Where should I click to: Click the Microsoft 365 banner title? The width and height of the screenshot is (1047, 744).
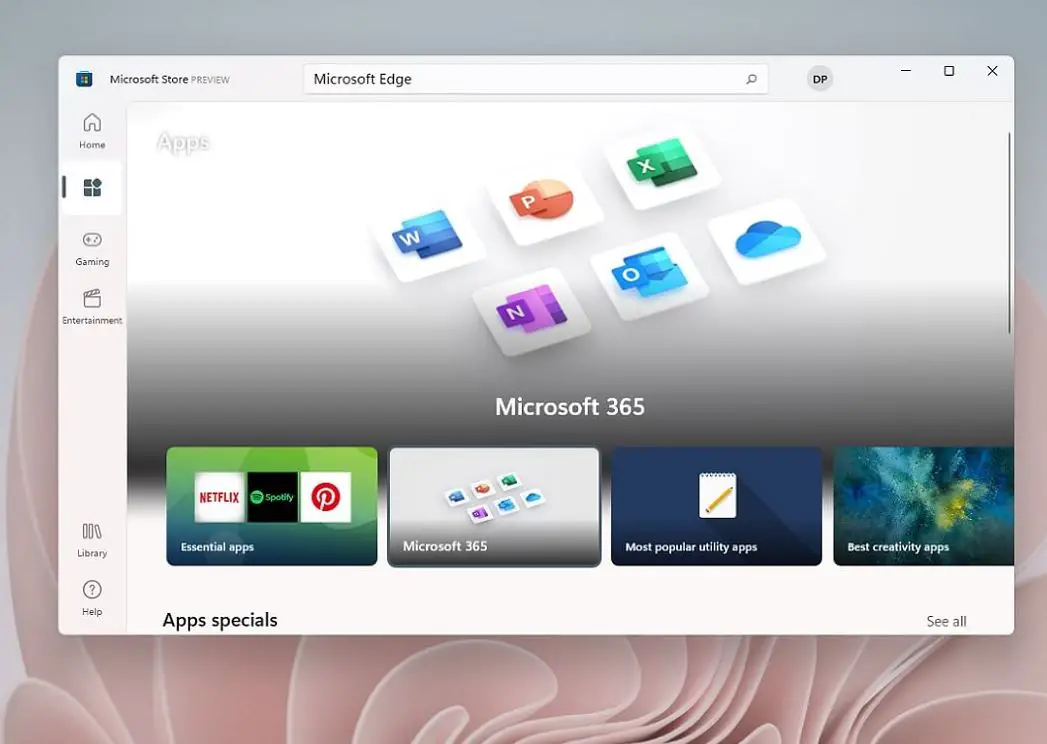point(570,407)
